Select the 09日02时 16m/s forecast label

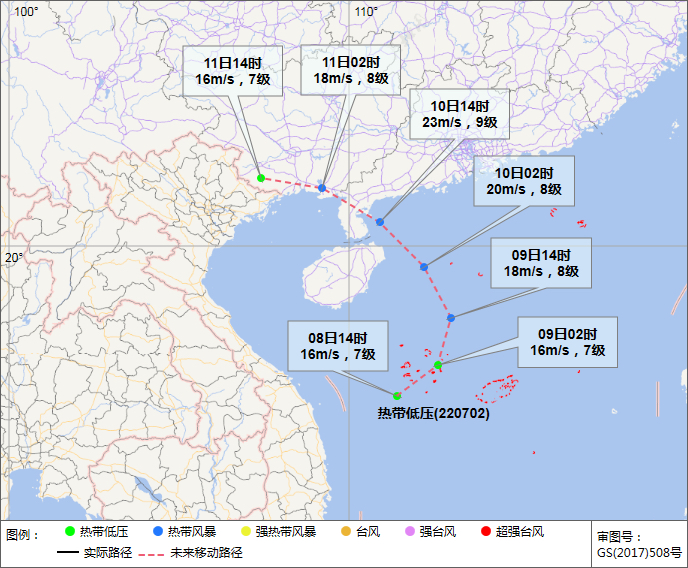pos(568,342)
